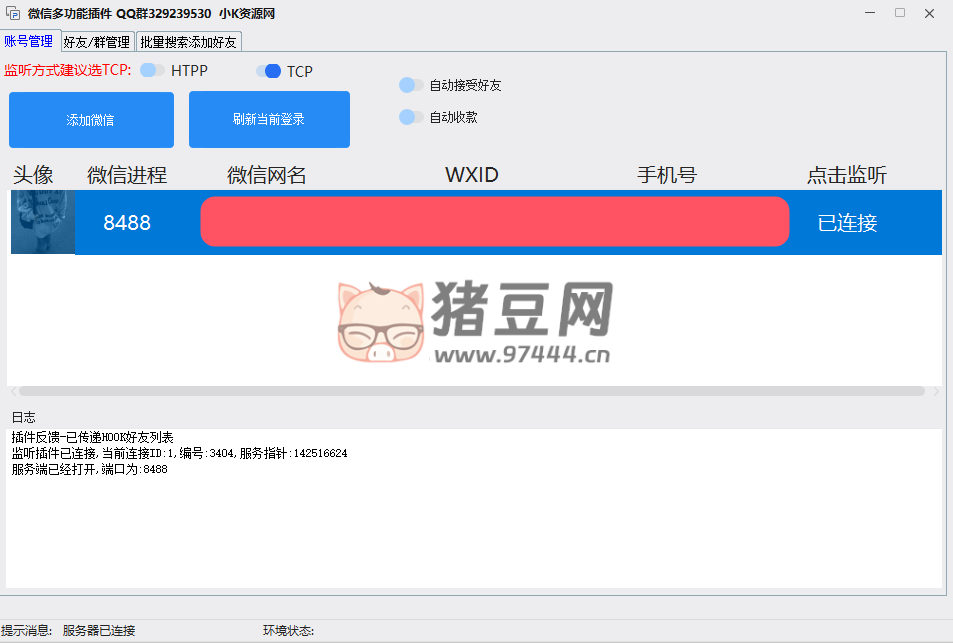953x643 pixels.
Task: Click the right arrow of the horizontal scrollbar
Action: click(x=936, y=391)
